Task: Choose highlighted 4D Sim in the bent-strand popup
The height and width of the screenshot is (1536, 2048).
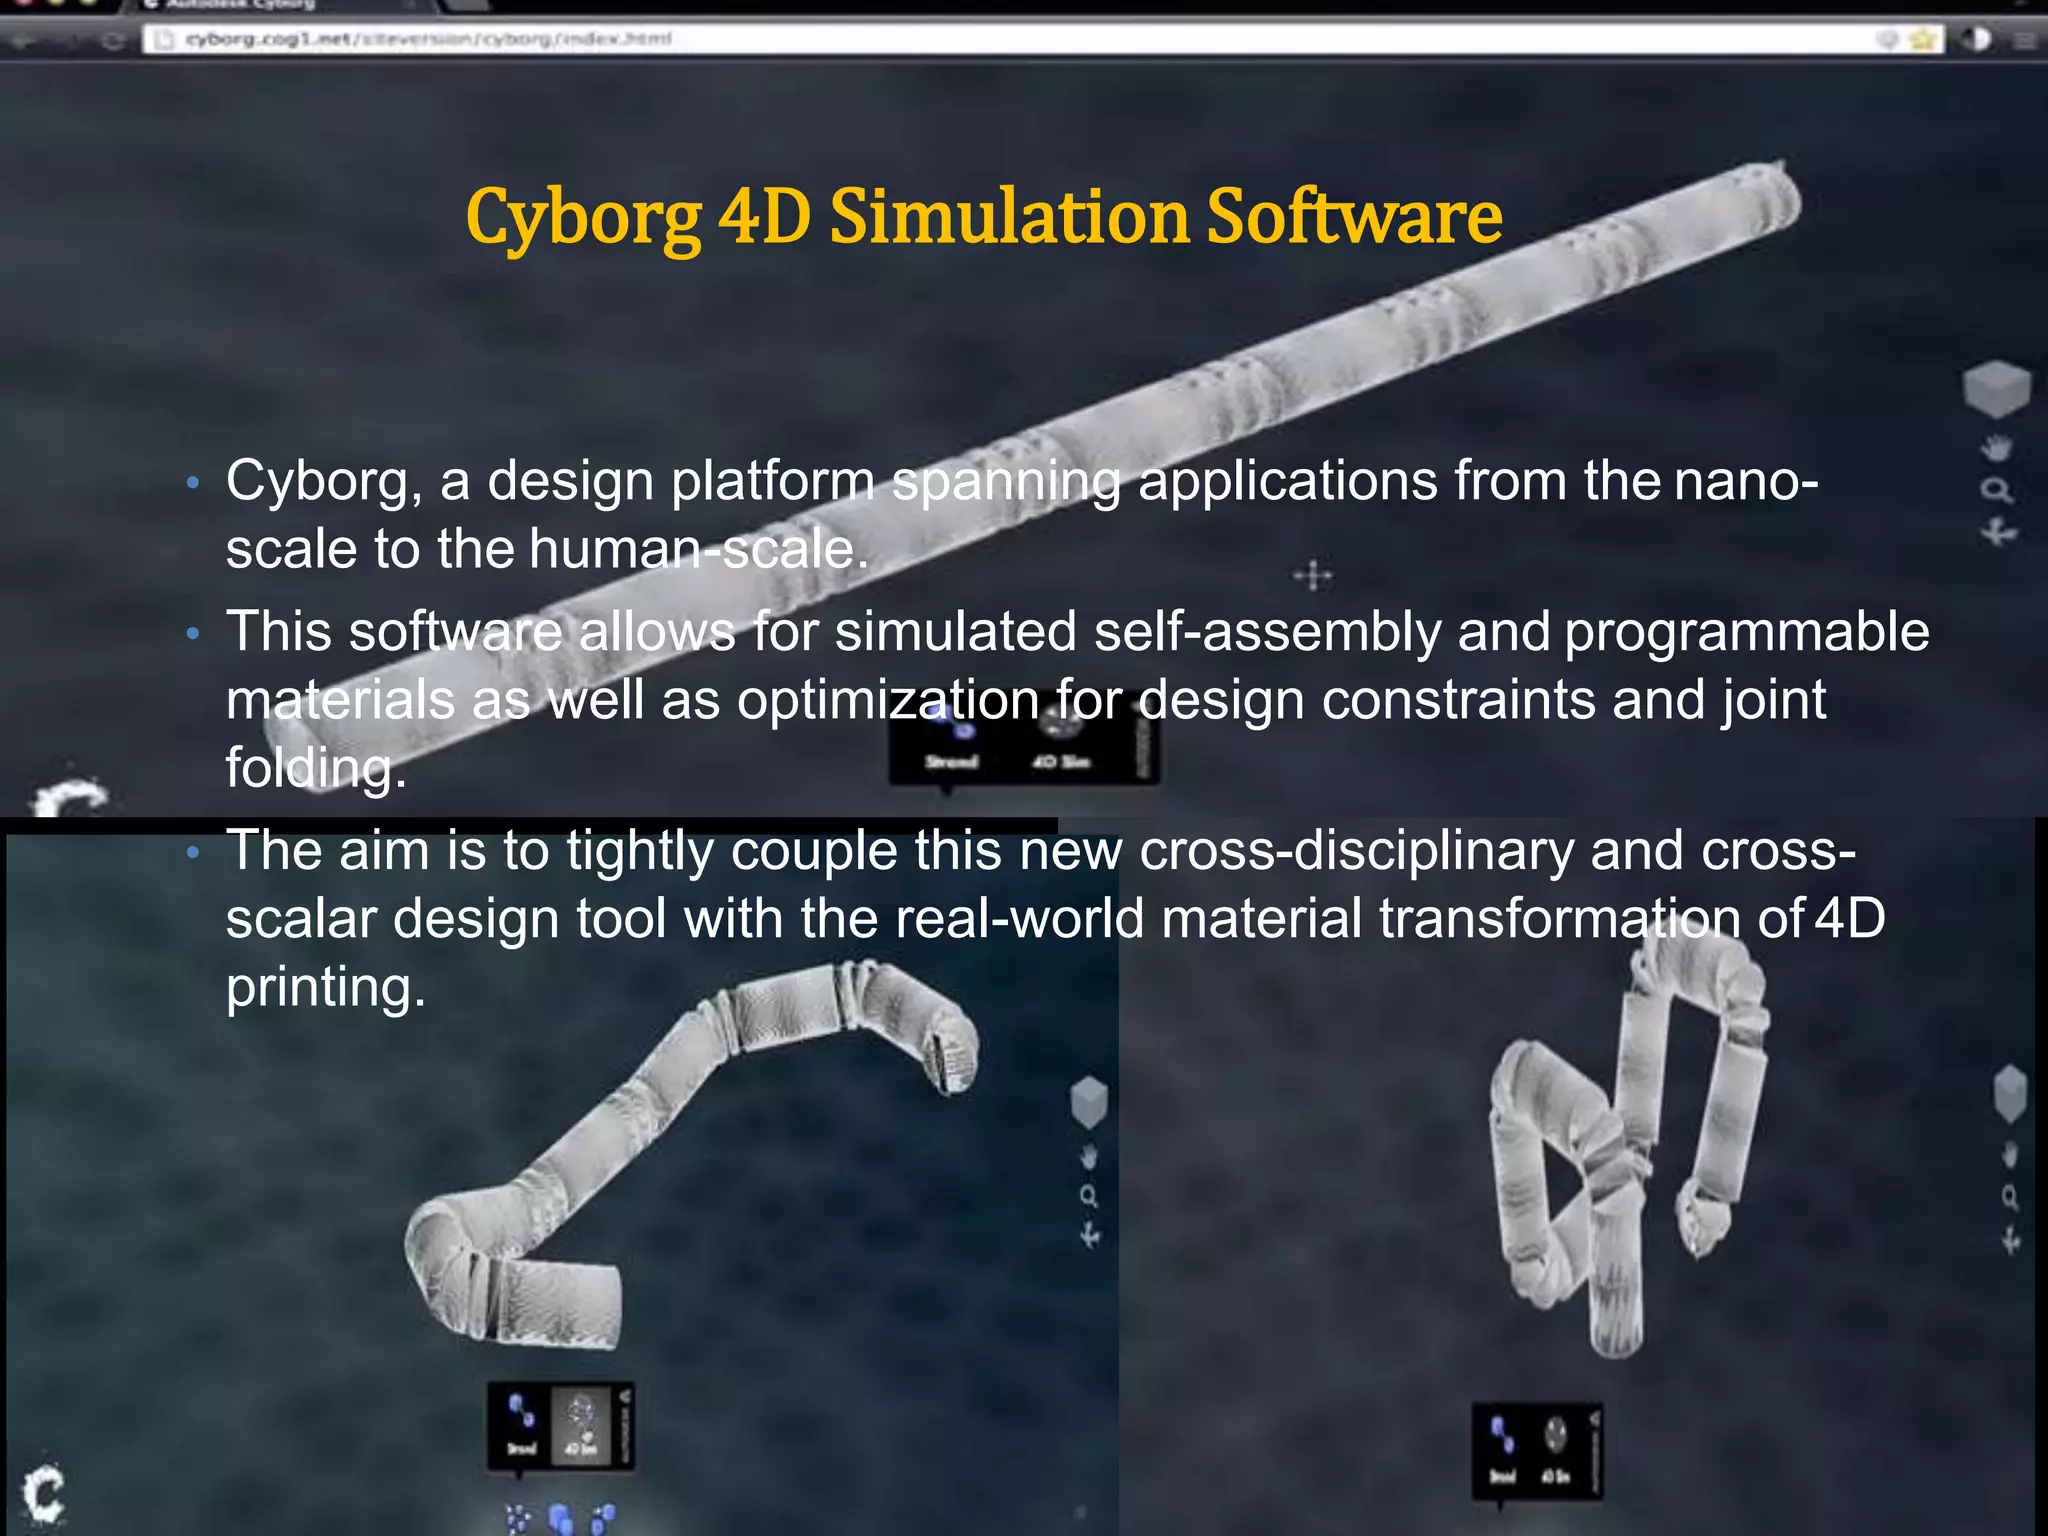Action: (581, 1426)
